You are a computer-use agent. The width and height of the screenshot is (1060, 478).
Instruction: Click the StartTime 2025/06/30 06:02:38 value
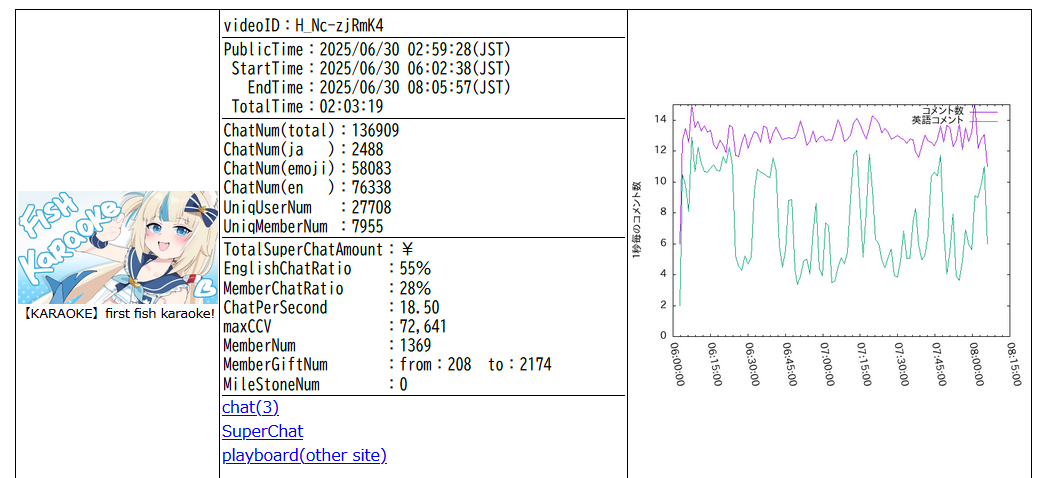[415, 68]
